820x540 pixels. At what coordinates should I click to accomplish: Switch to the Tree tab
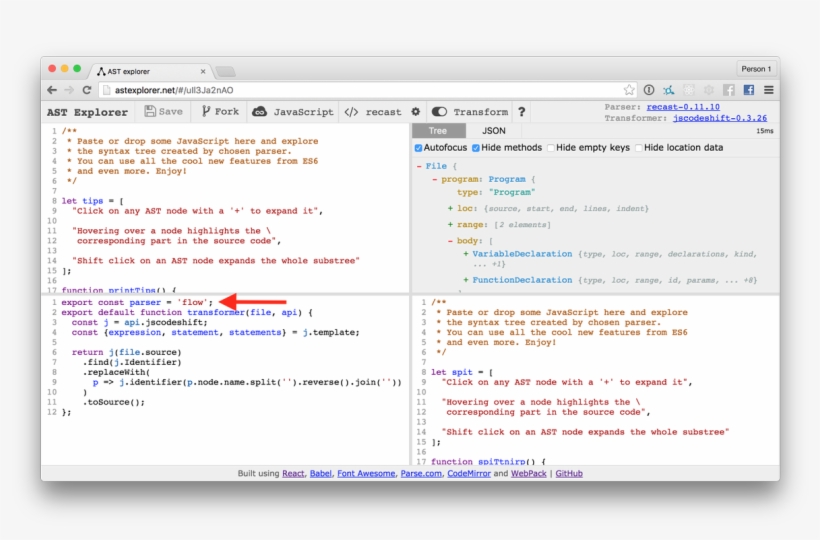438,131
